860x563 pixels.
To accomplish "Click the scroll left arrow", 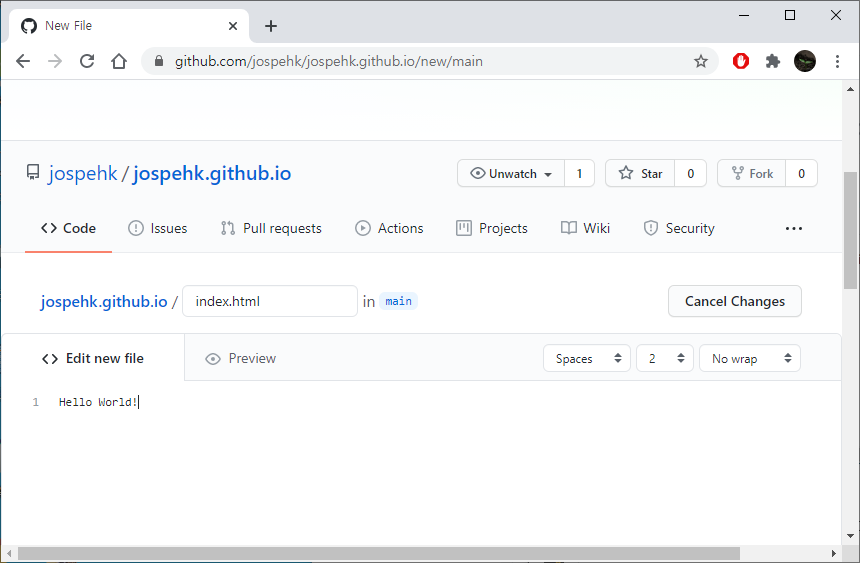I will 9,553.
